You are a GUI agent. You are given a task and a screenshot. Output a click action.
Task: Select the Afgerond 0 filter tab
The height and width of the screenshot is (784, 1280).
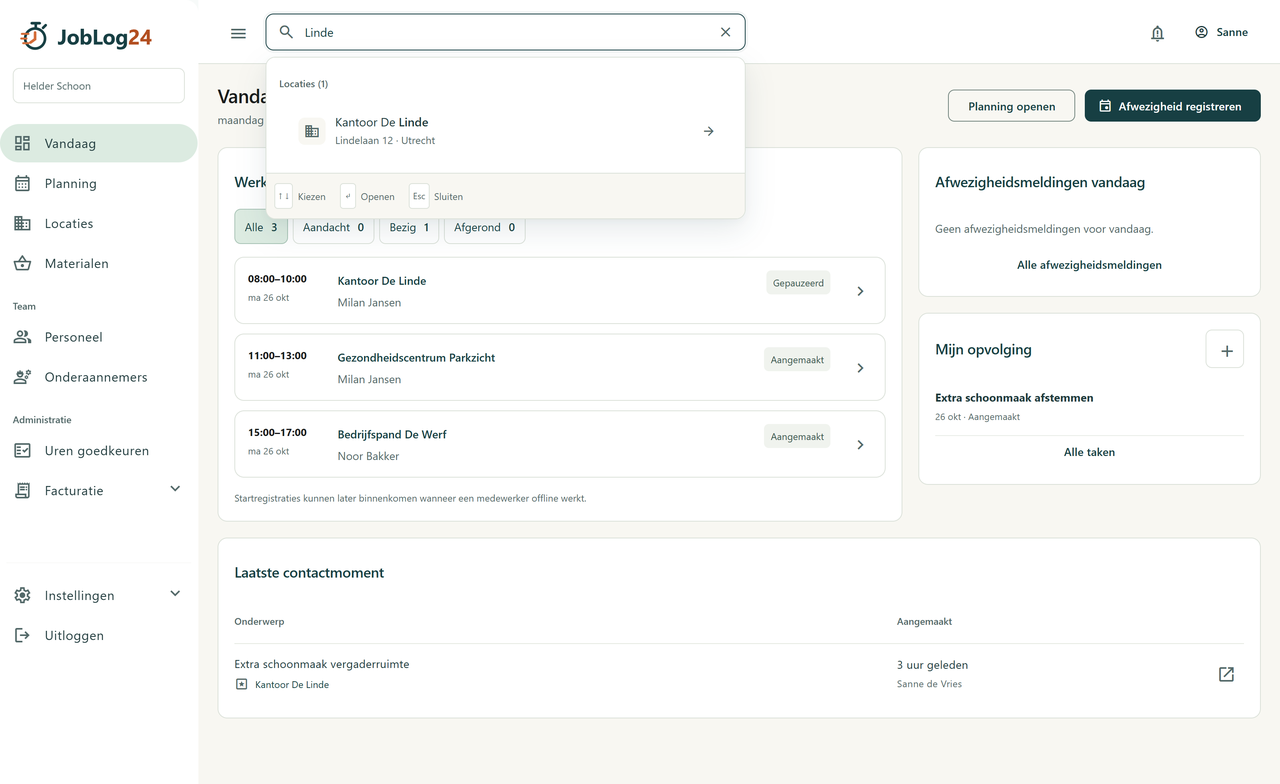(484, 227)
